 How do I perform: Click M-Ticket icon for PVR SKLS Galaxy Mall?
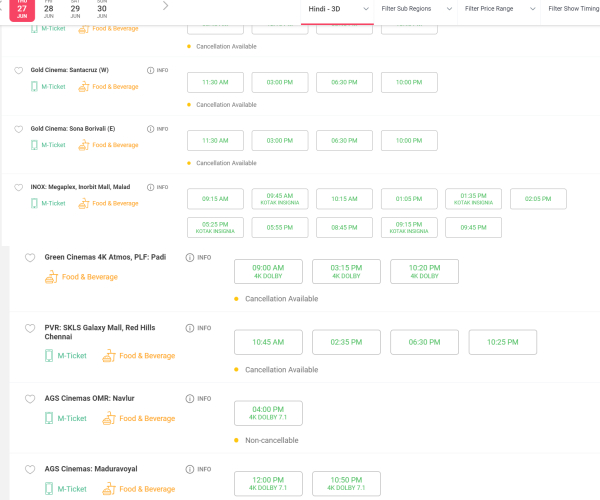pos(51,356)
